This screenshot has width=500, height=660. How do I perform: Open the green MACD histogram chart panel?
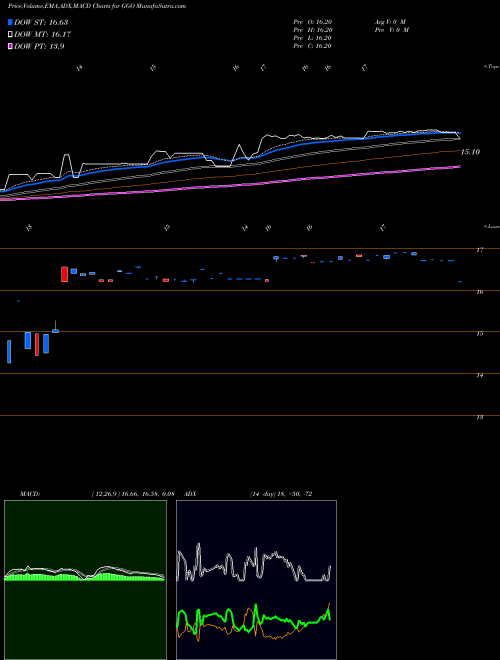point(85,580)
